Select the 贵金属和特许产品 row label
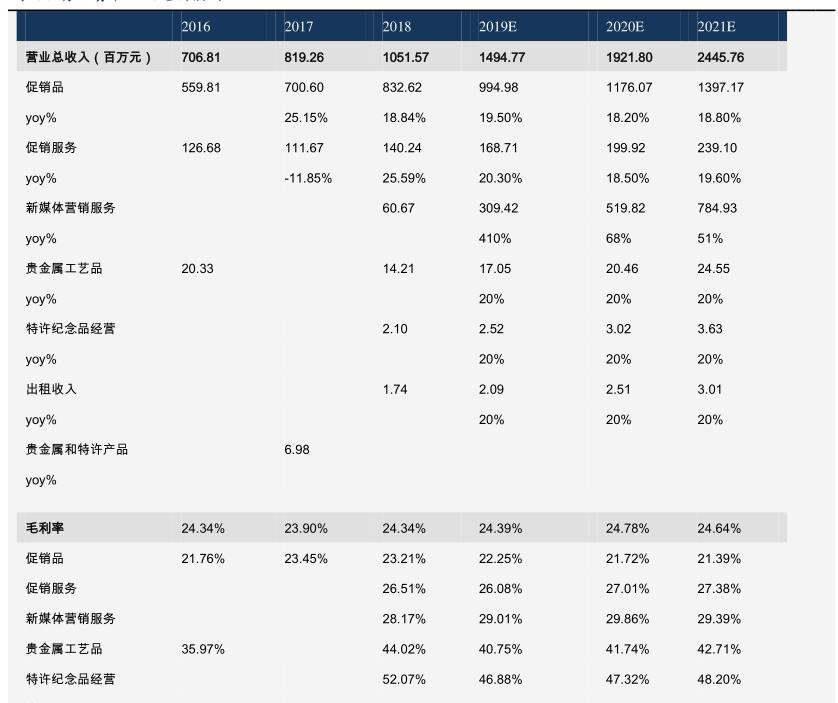 tap(76, 449)
